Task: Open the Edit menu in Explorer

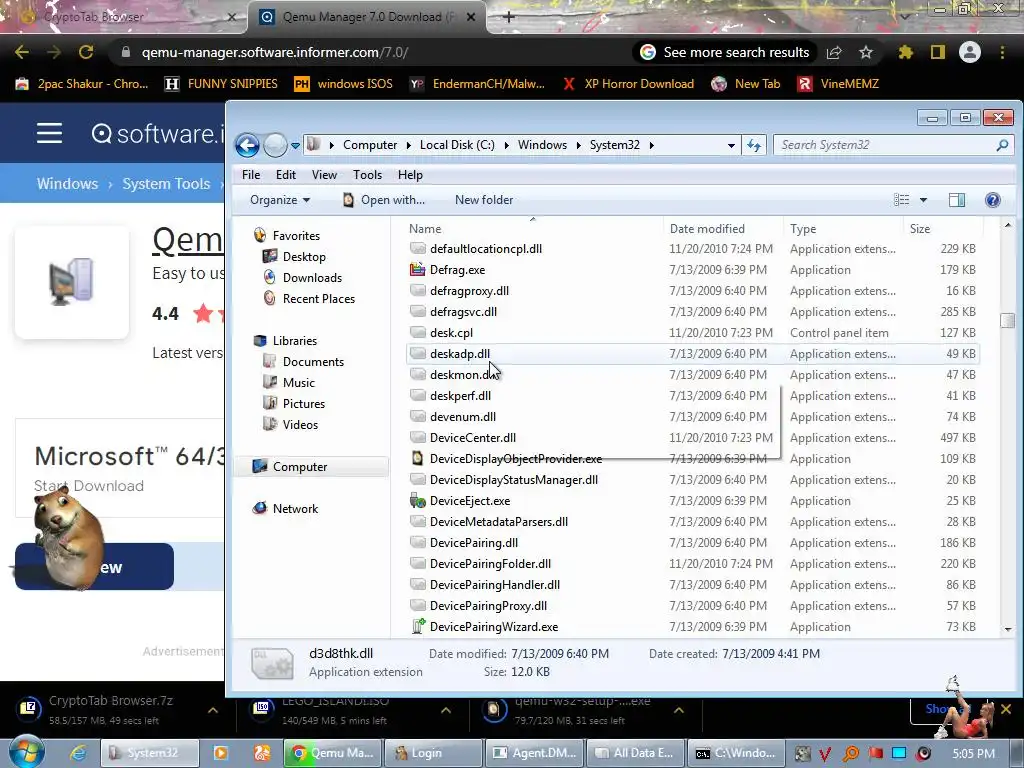Action: click(x=285, y=175)
